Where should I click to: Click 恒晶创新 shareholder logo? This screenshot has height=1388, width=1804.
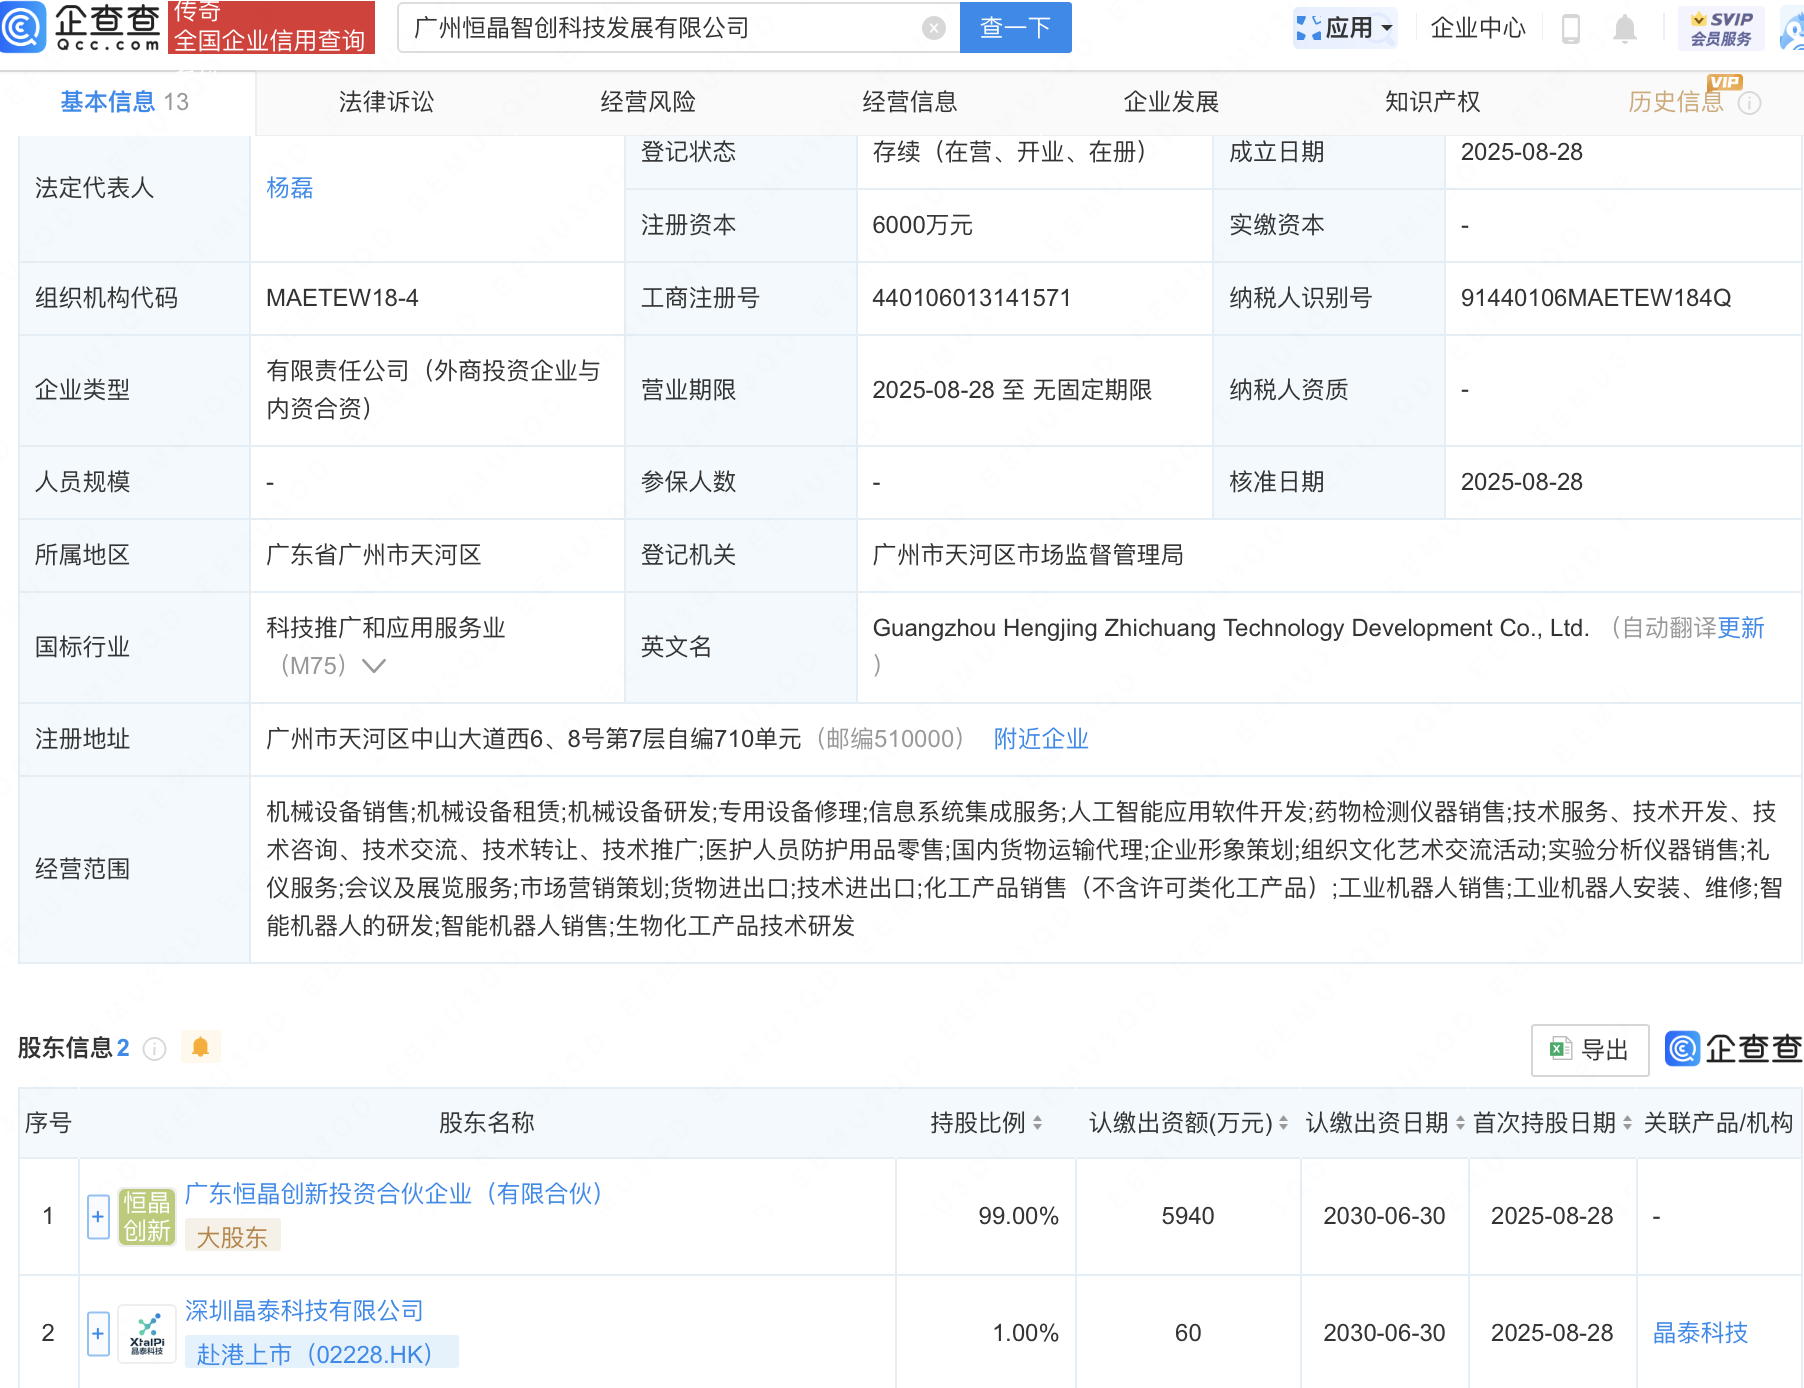coord(147,1216)
